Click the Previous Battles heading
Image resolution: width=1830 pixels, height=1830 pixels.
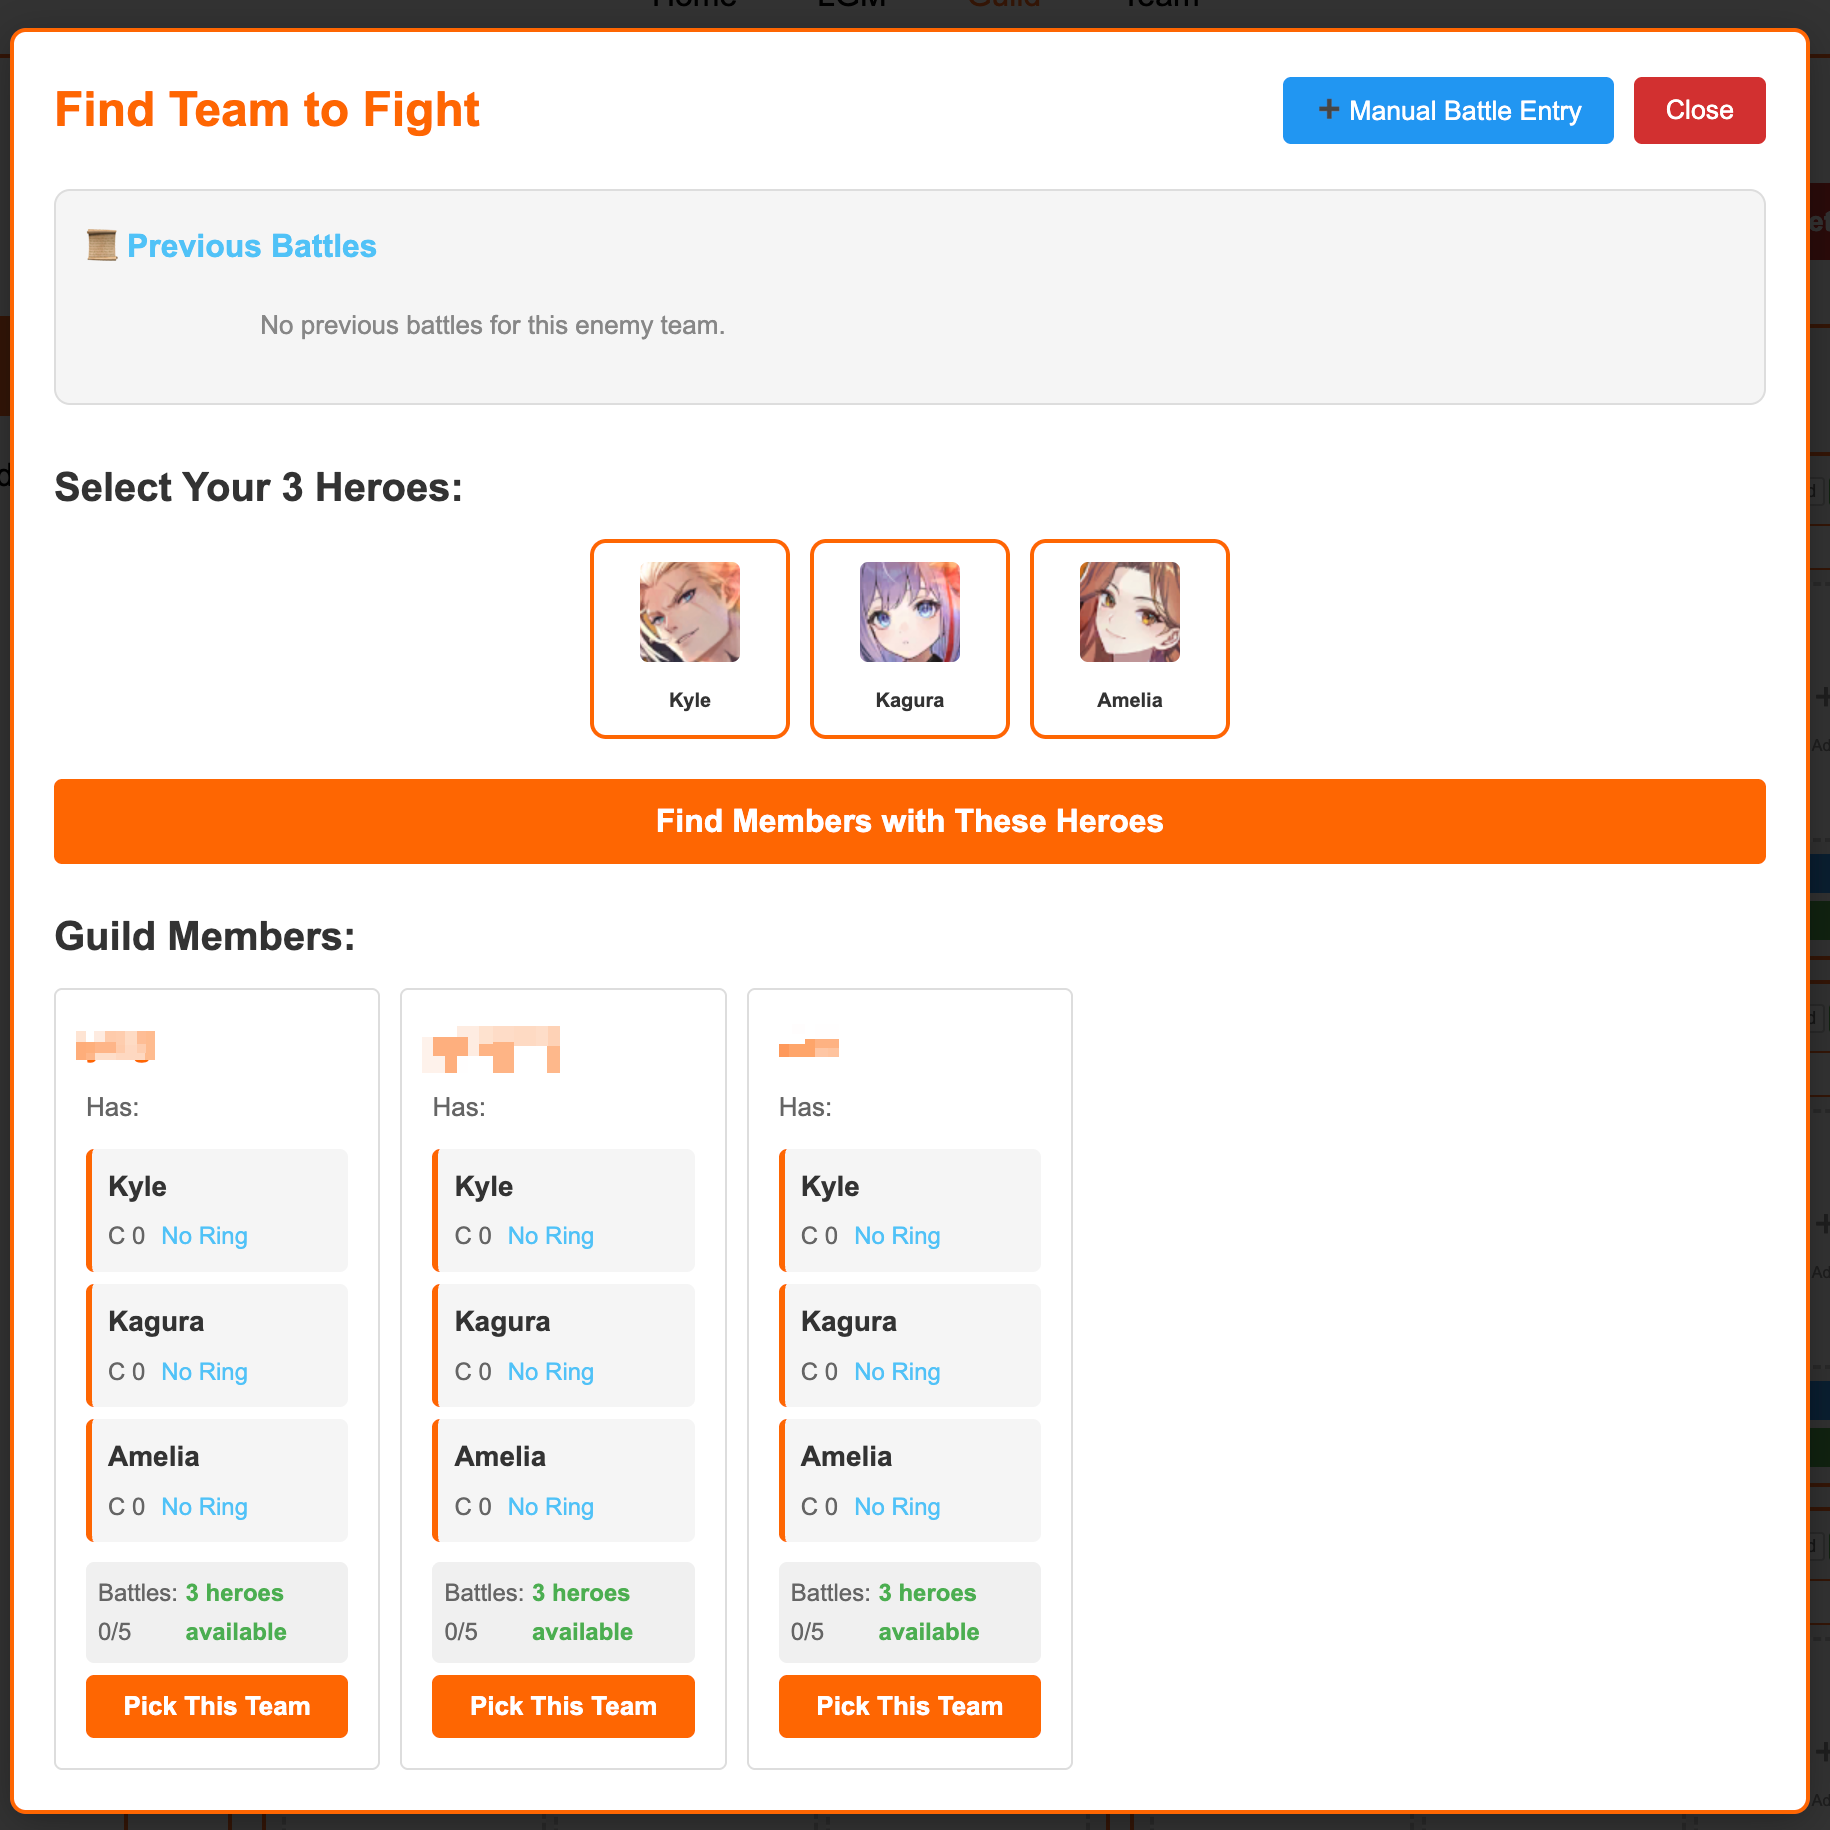pyautogui.click(x=251, y=246)
